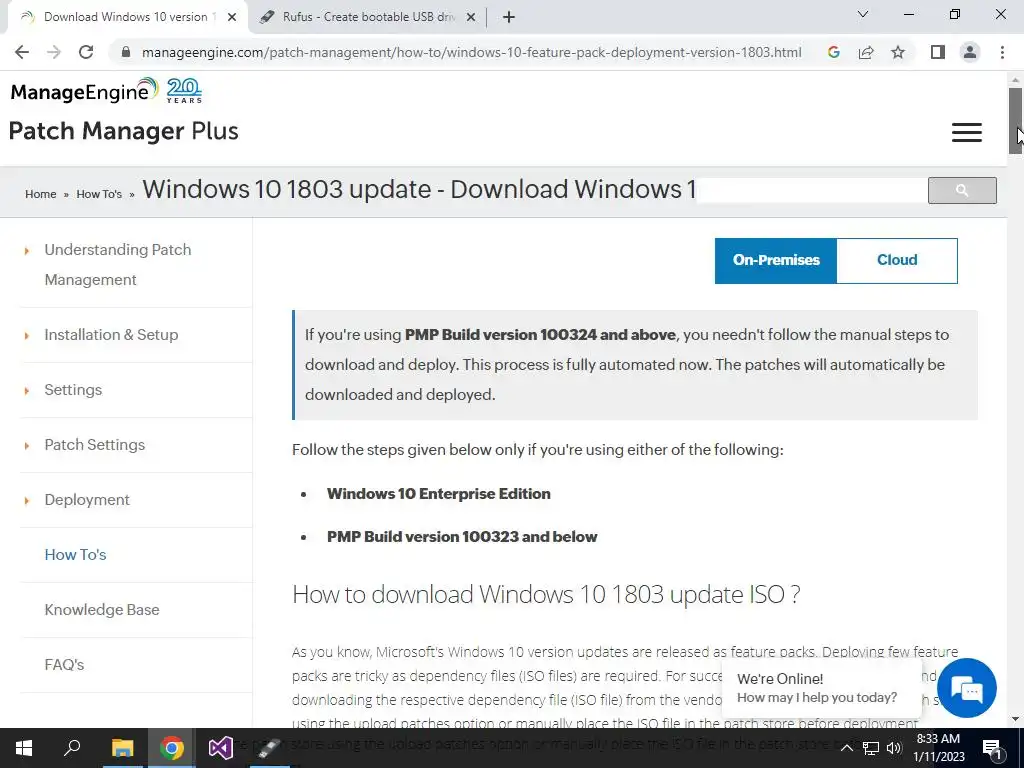
Task: Expand Understanding Patch Management section
Action: (x=118, y=264)
